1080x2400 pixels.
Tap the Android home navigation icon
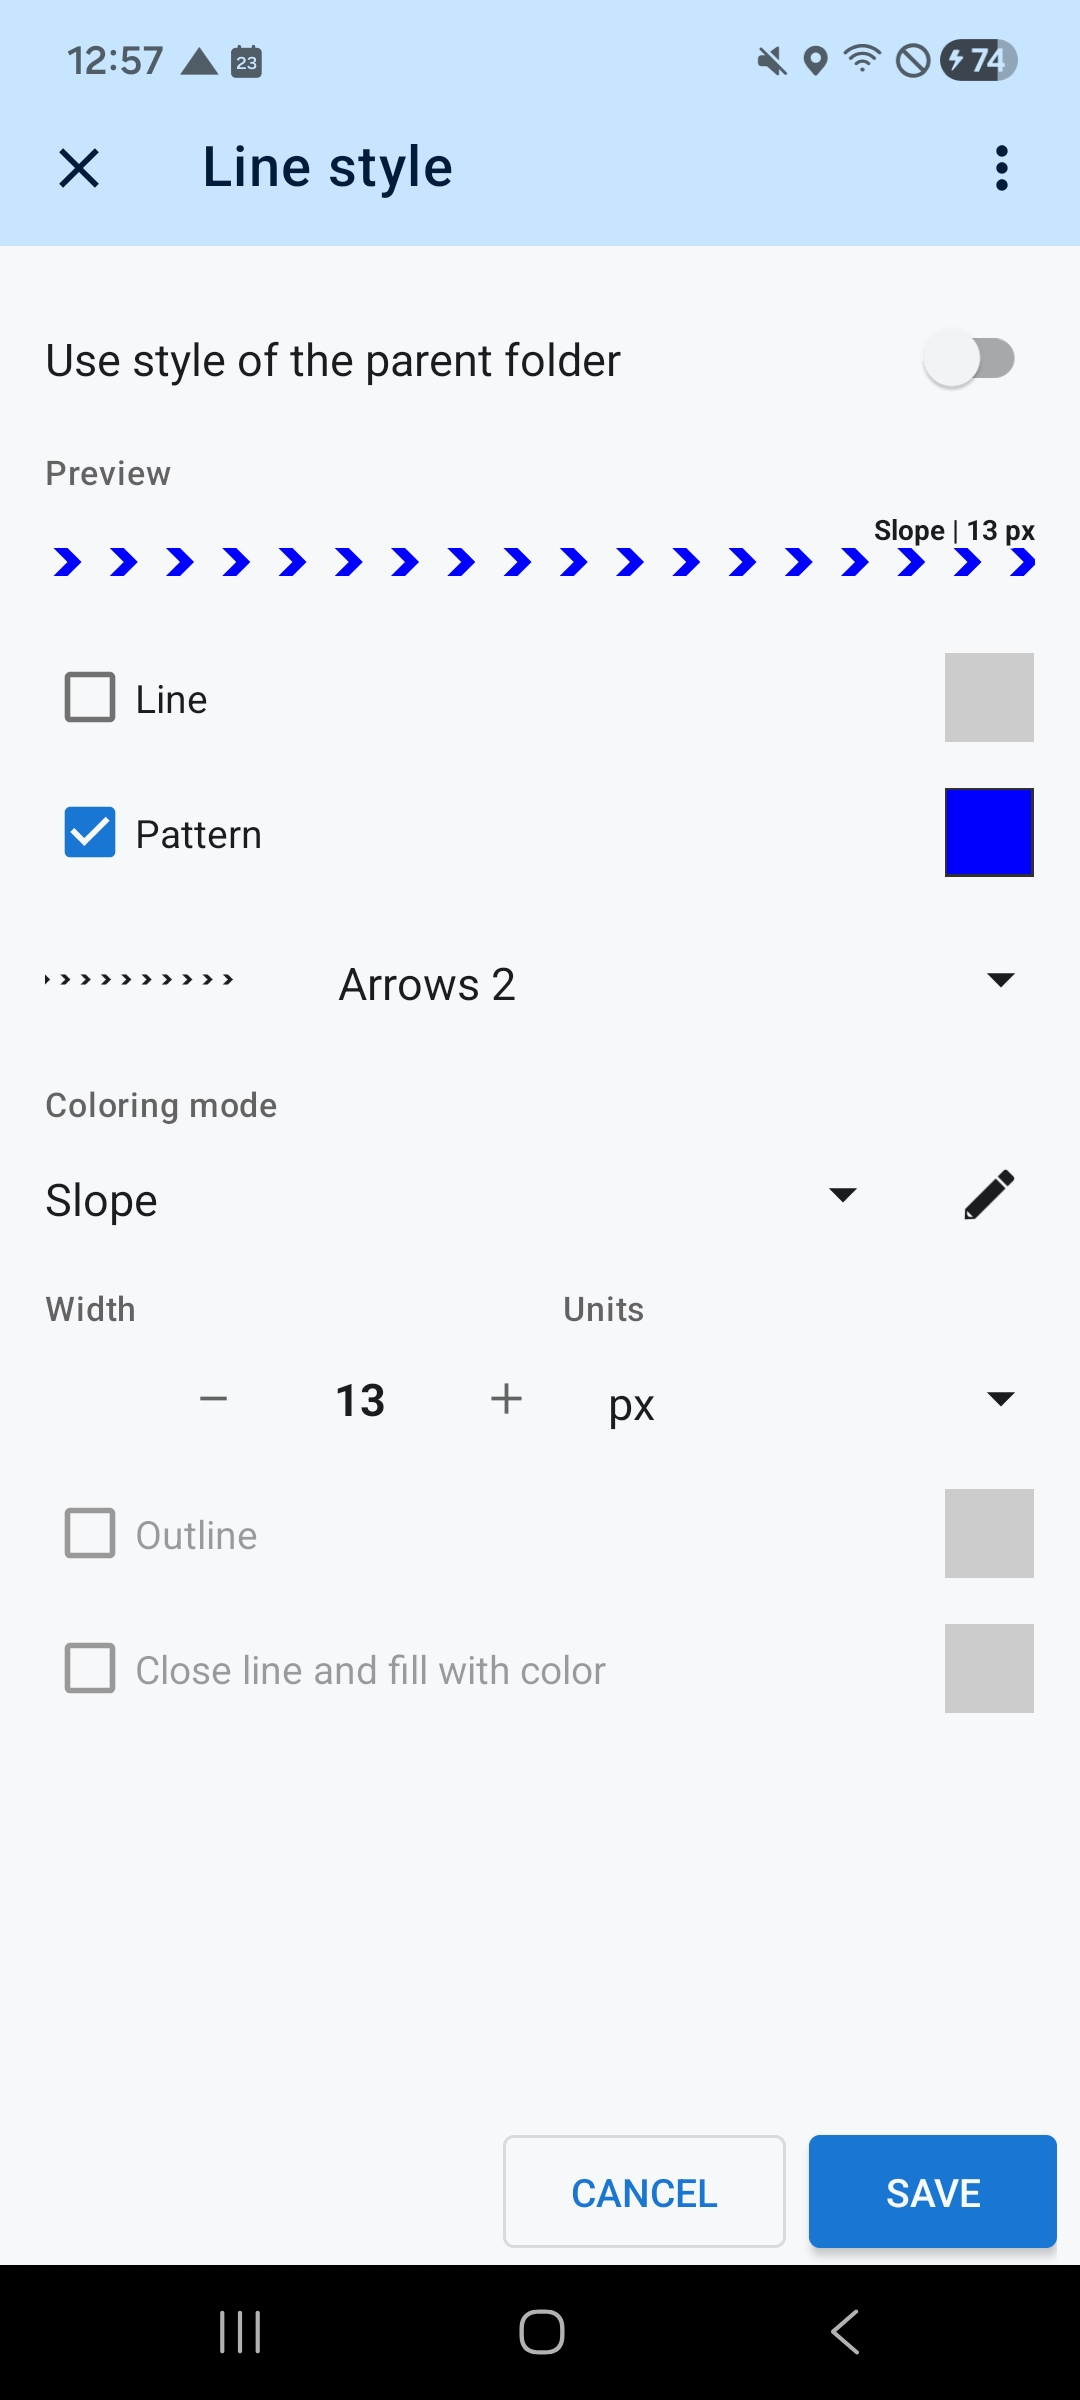(x=541, y=2332)
